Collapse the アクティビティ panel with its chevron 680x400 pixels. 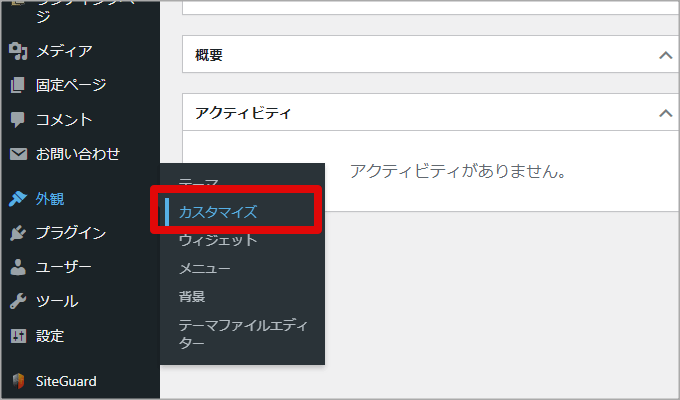click(x=666, y=113)
